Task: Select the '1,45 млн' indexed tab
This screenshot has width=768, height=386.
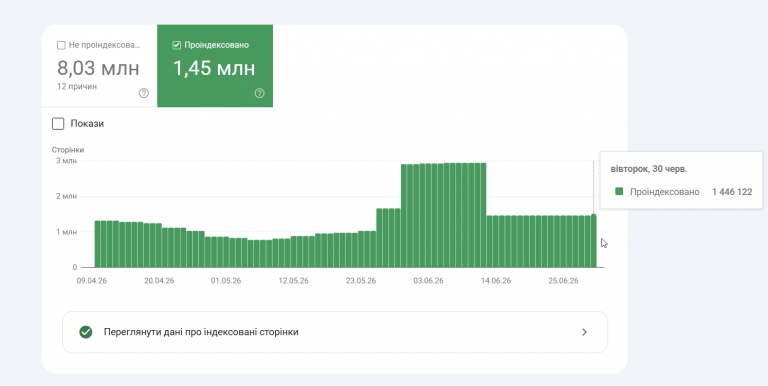Action: click(x=215, y=66)
